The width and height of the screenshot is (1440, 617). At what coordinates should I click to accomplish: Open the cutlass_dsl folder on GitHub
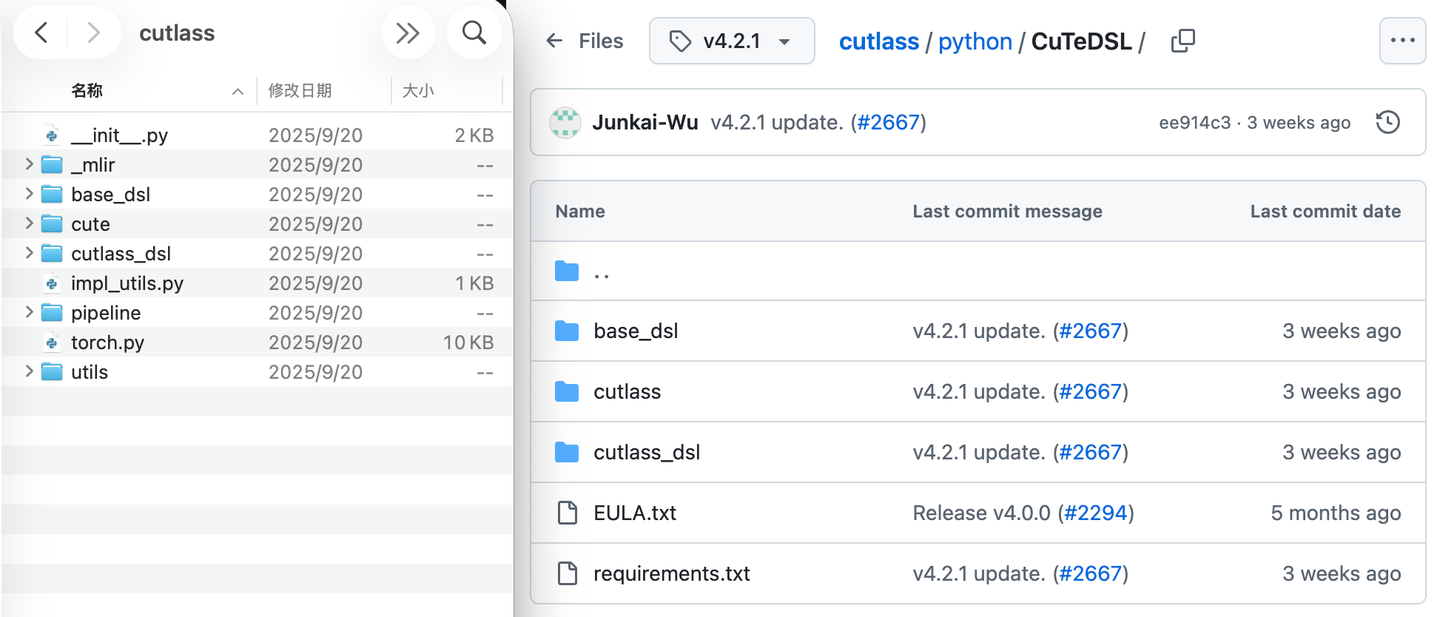646,453
